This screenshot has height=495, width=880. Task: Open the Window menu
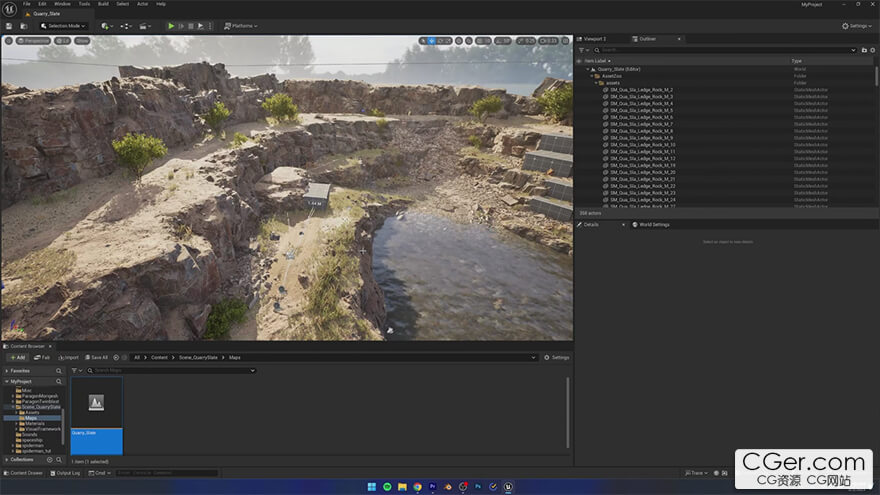[x=62, y=4]
